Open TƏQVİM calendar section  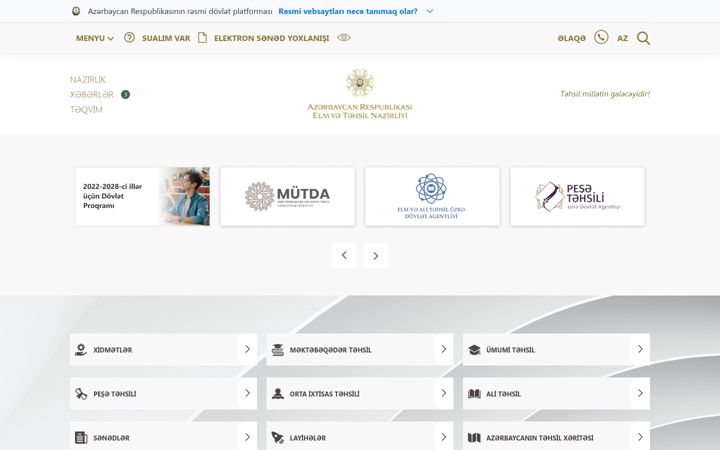pos(86,109)
